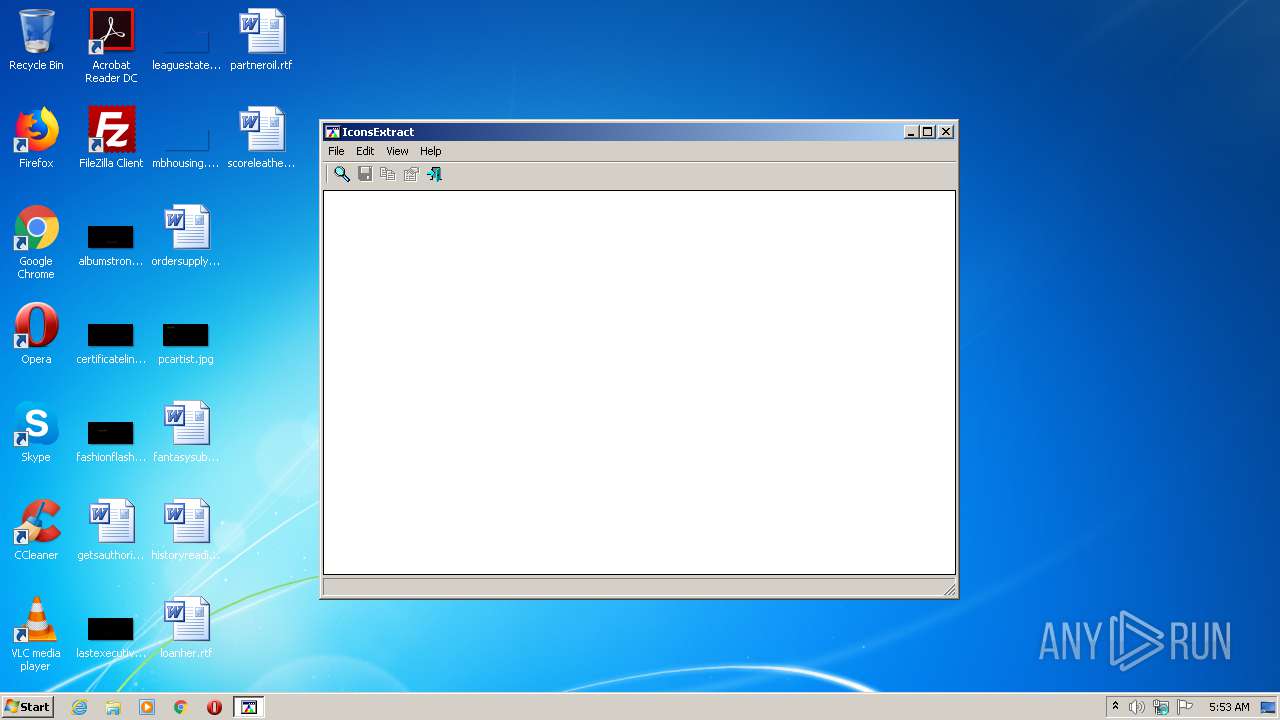This screenshot has height=720, width=1280.
Task: Open the Windows Start menu
Action: 27,707
